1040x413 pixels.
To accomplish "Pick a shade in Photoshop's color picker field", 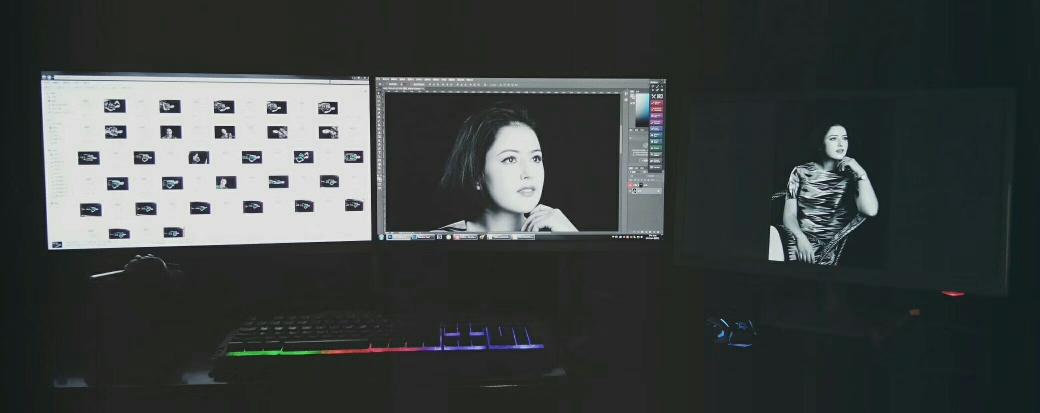I will point(642,110).
